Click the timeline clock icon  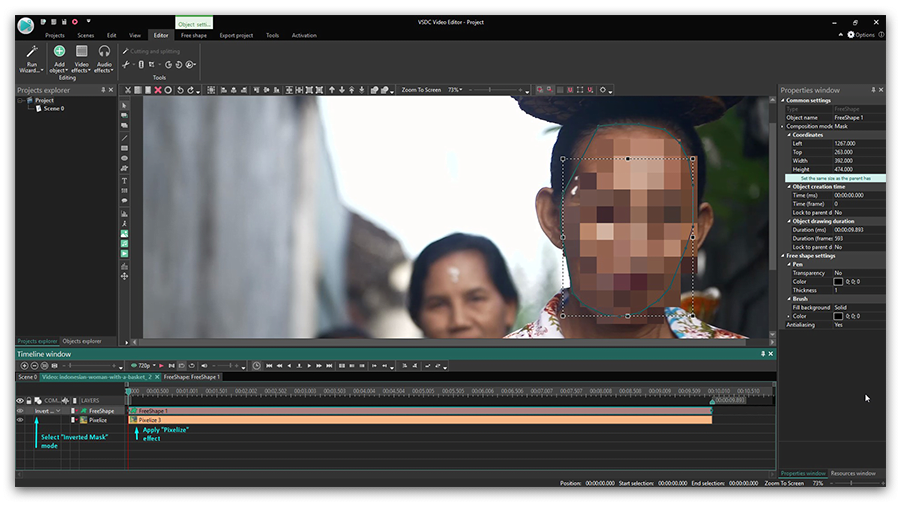(x=257, y=365)
